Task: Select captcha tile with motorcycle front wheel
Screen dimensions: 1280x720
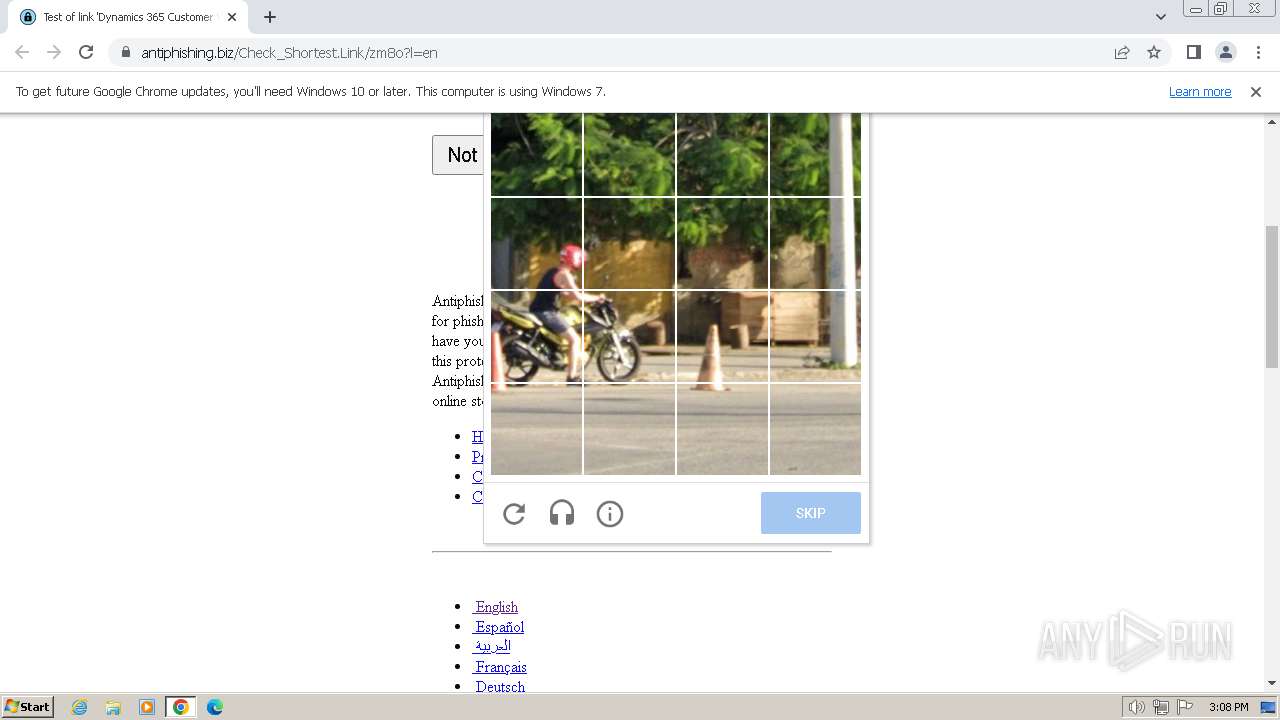Action: click(629, 337)
